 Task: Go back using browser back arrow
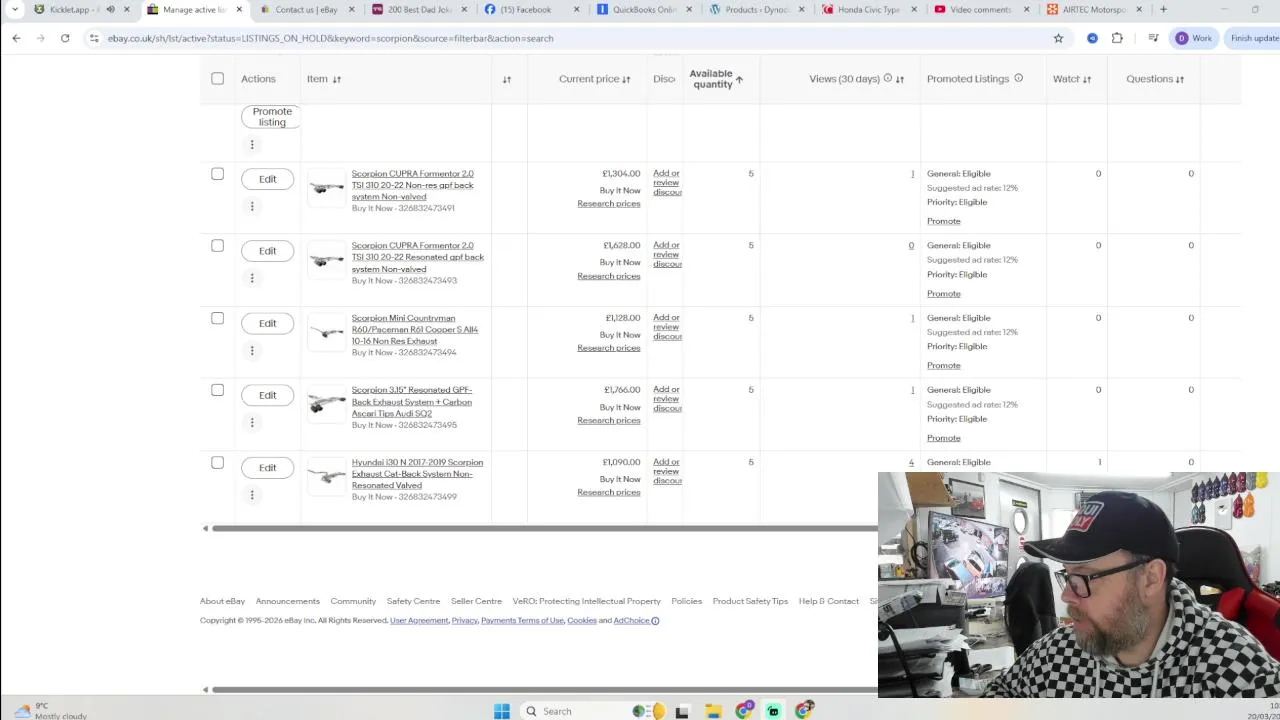(x=16, y=38)
